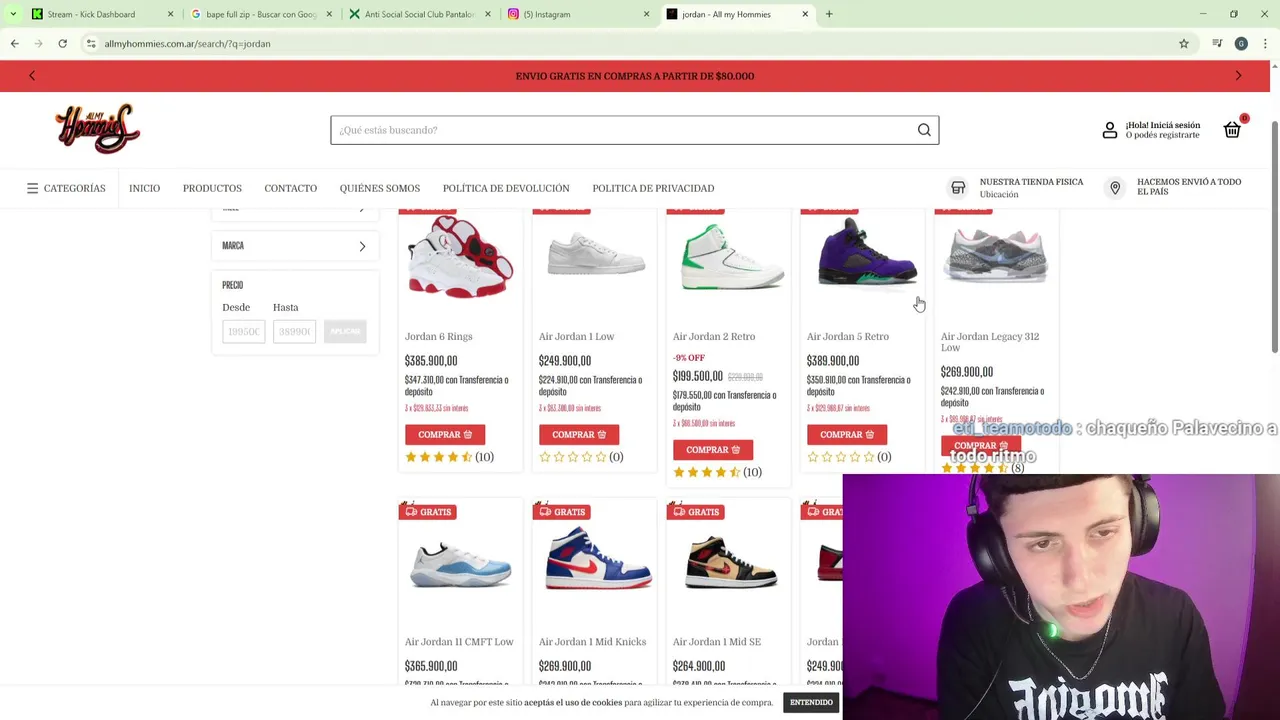Open Quiénes Somos page
This screenshot has height=720, width=1280.
point(379,188)
